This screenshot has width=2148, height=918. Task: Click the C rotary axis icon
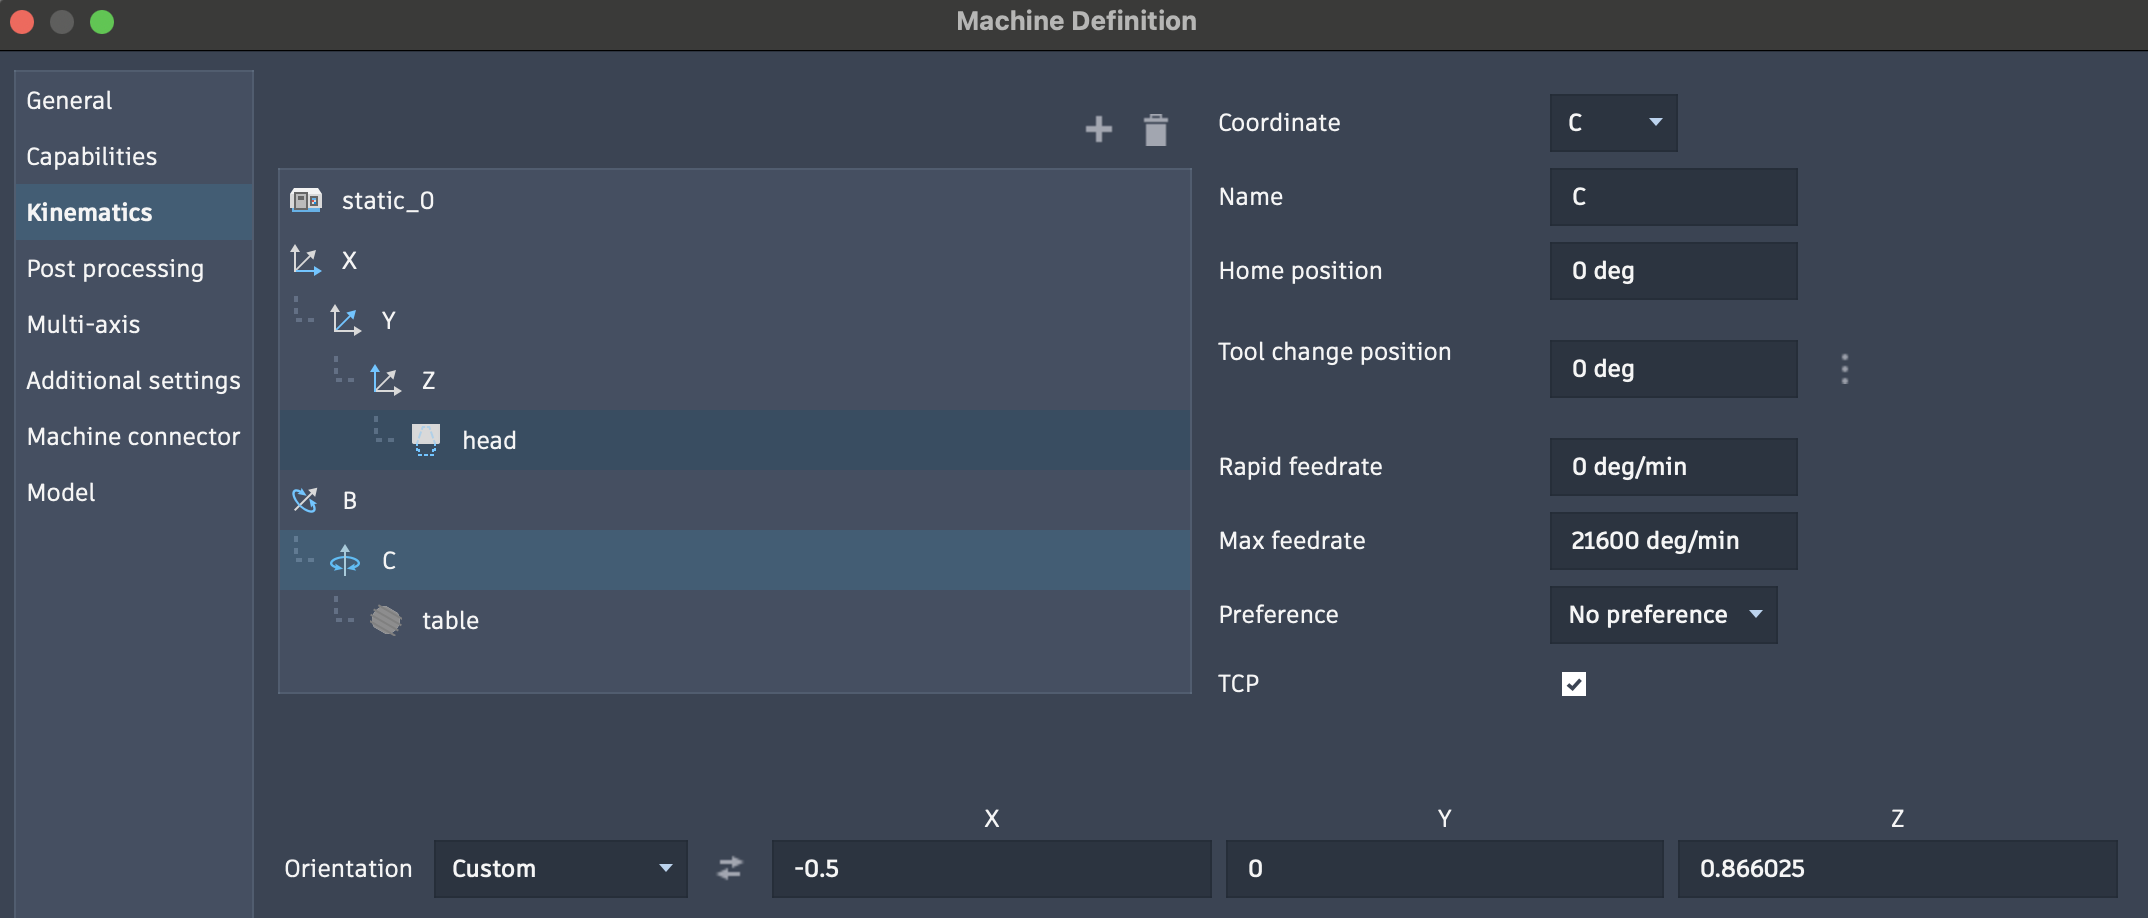[345, 560]
